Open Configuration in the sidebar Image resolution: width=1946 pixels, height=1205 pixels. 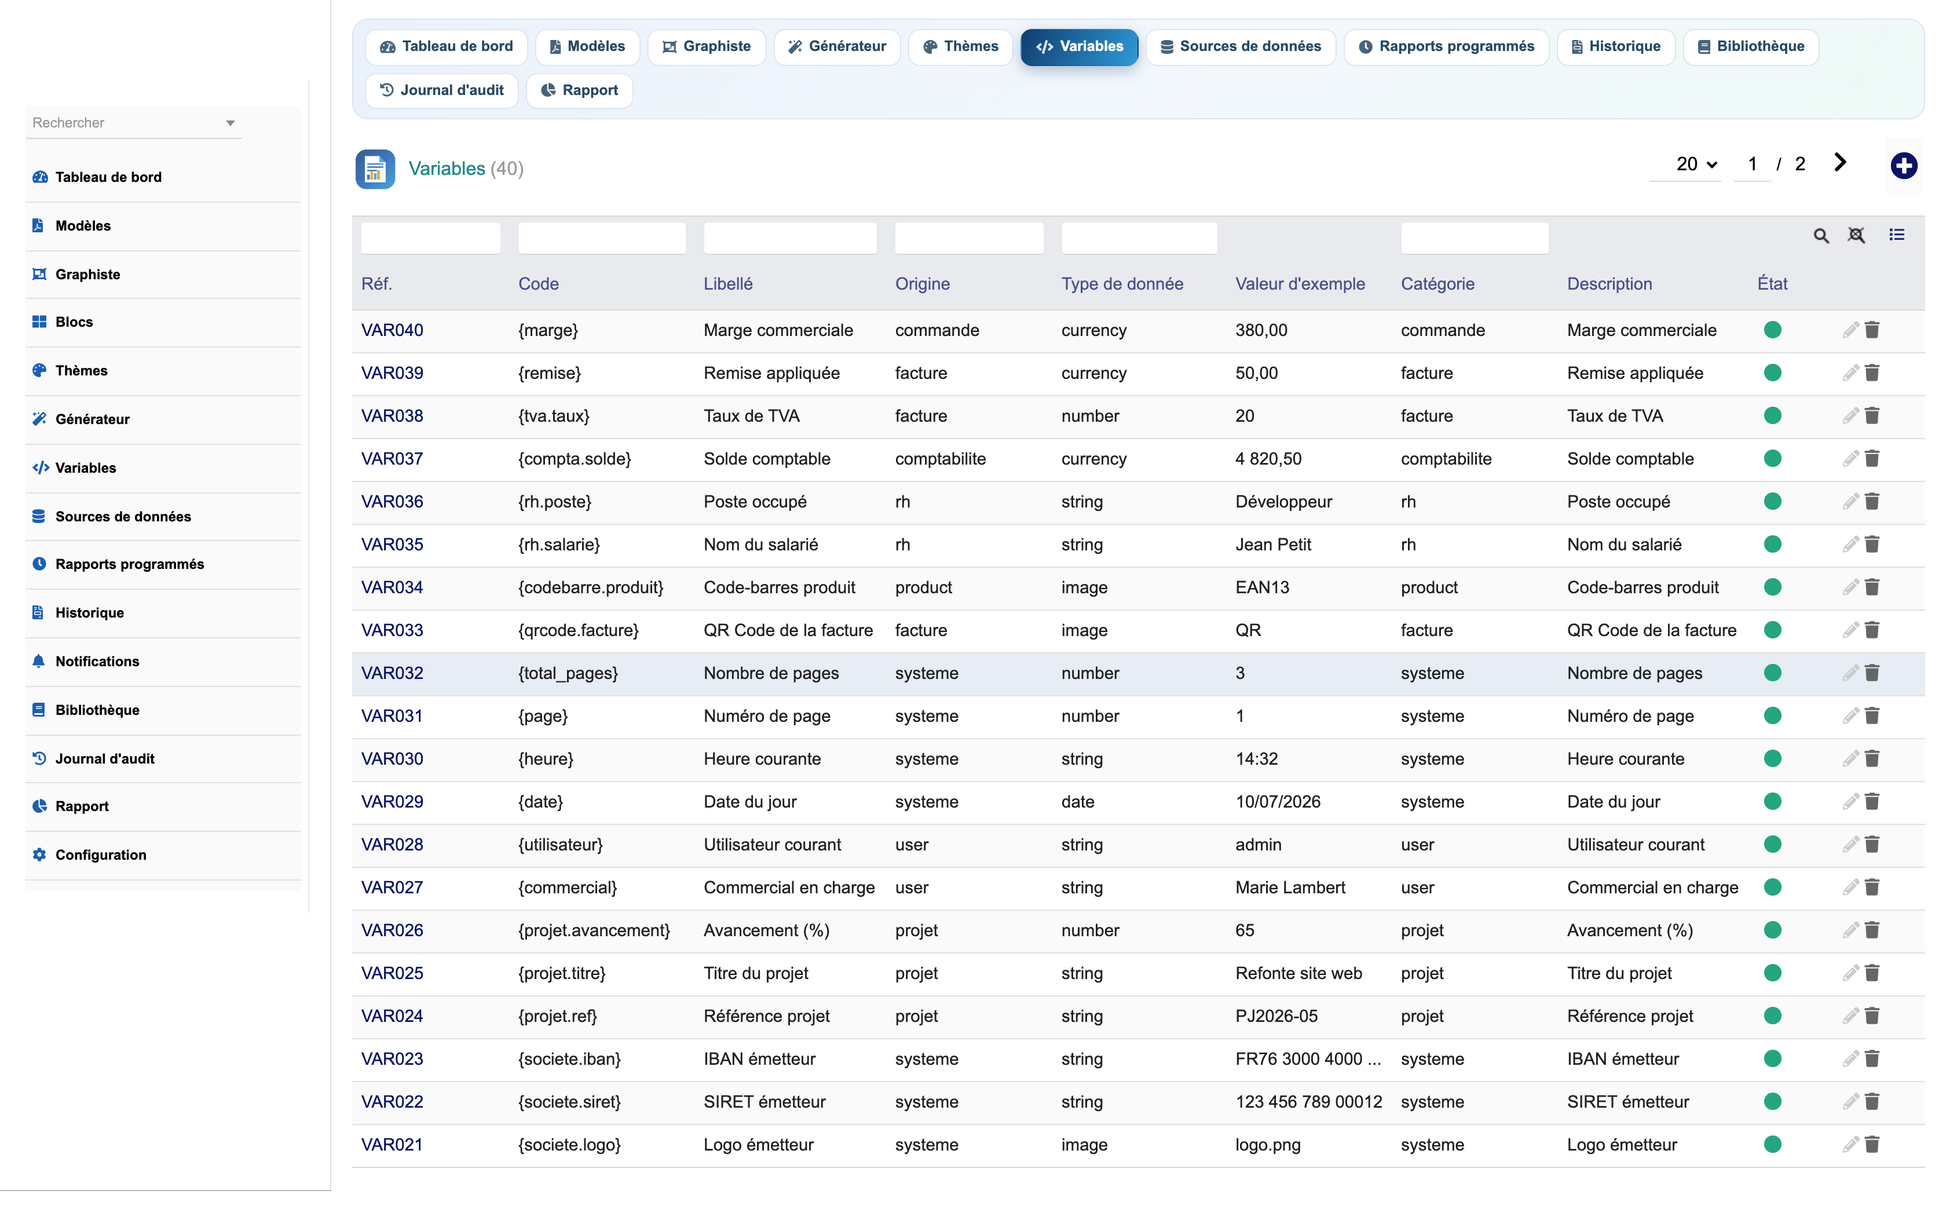pos(163,855)
